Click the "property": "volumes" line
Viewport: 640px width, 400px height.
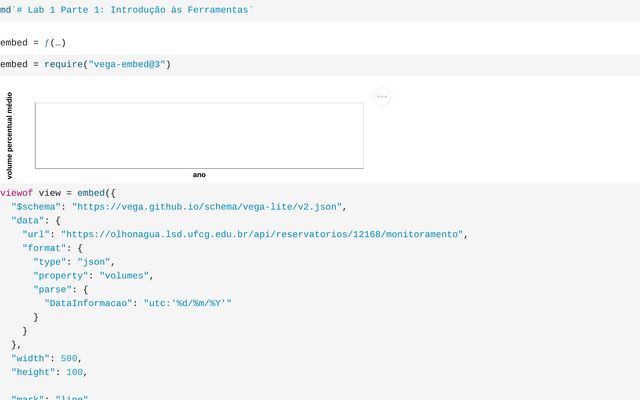click(92, 275)
